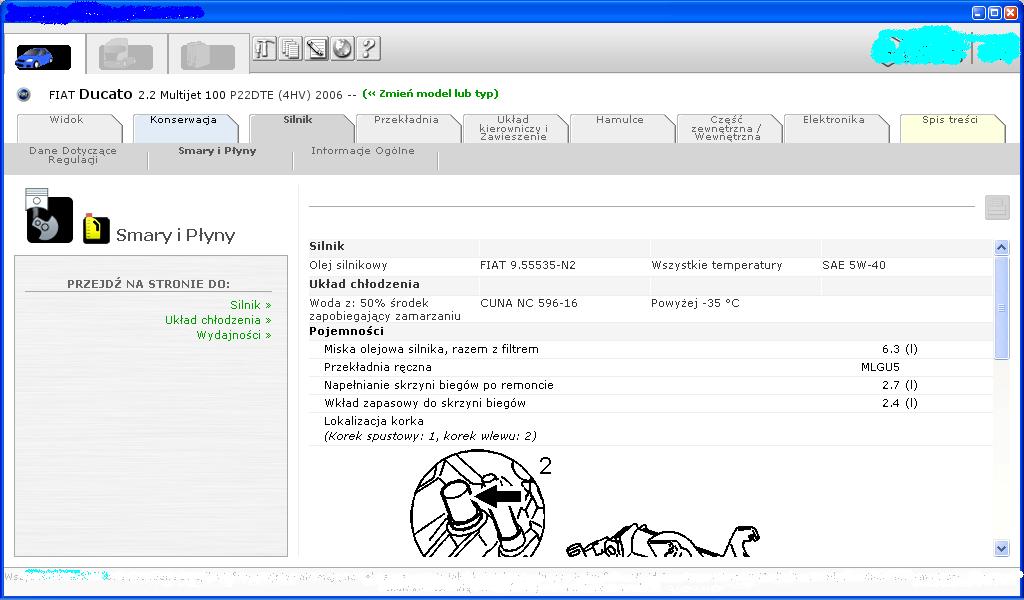Viewport: 1024px width, 600px height.
Task: Open the tools settings toolbar icon
Action: point(264,48)
